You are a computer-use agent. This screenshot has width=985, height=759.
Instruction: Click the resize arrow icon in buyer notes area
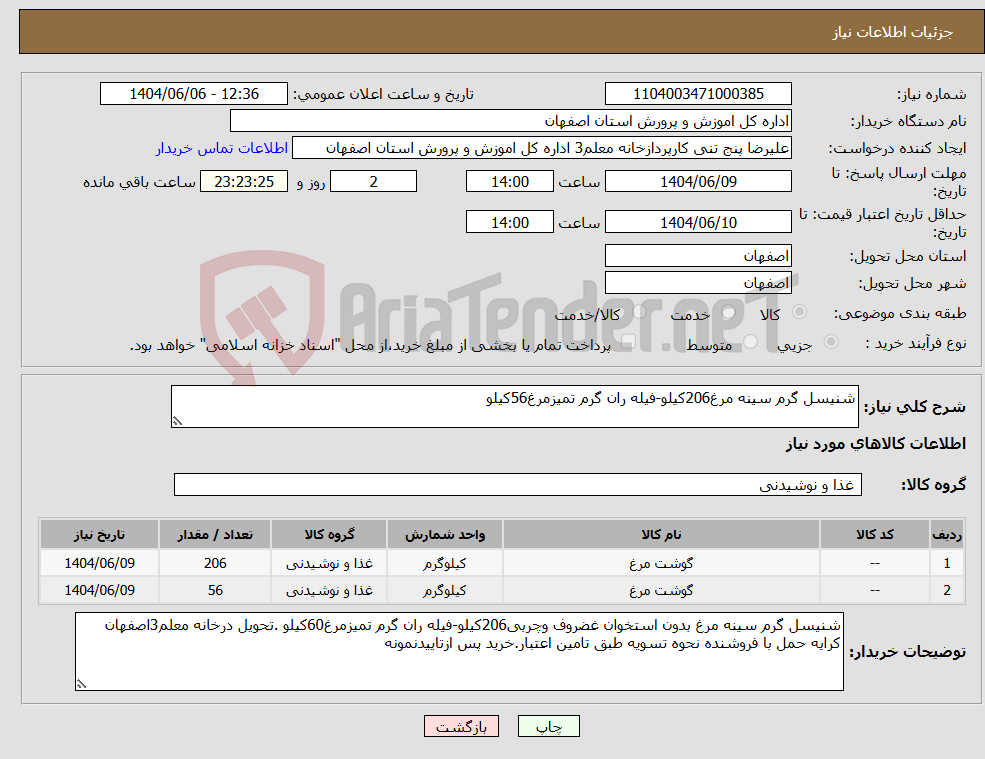(80, 681)
